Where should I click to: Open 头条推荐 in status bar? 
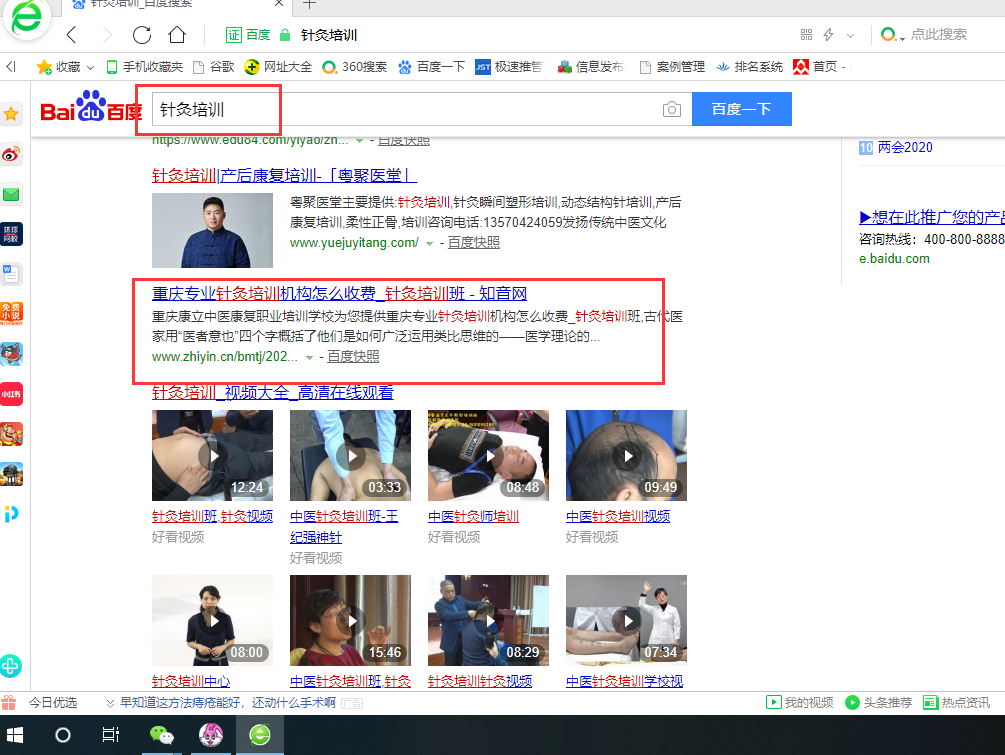[878, 702]
